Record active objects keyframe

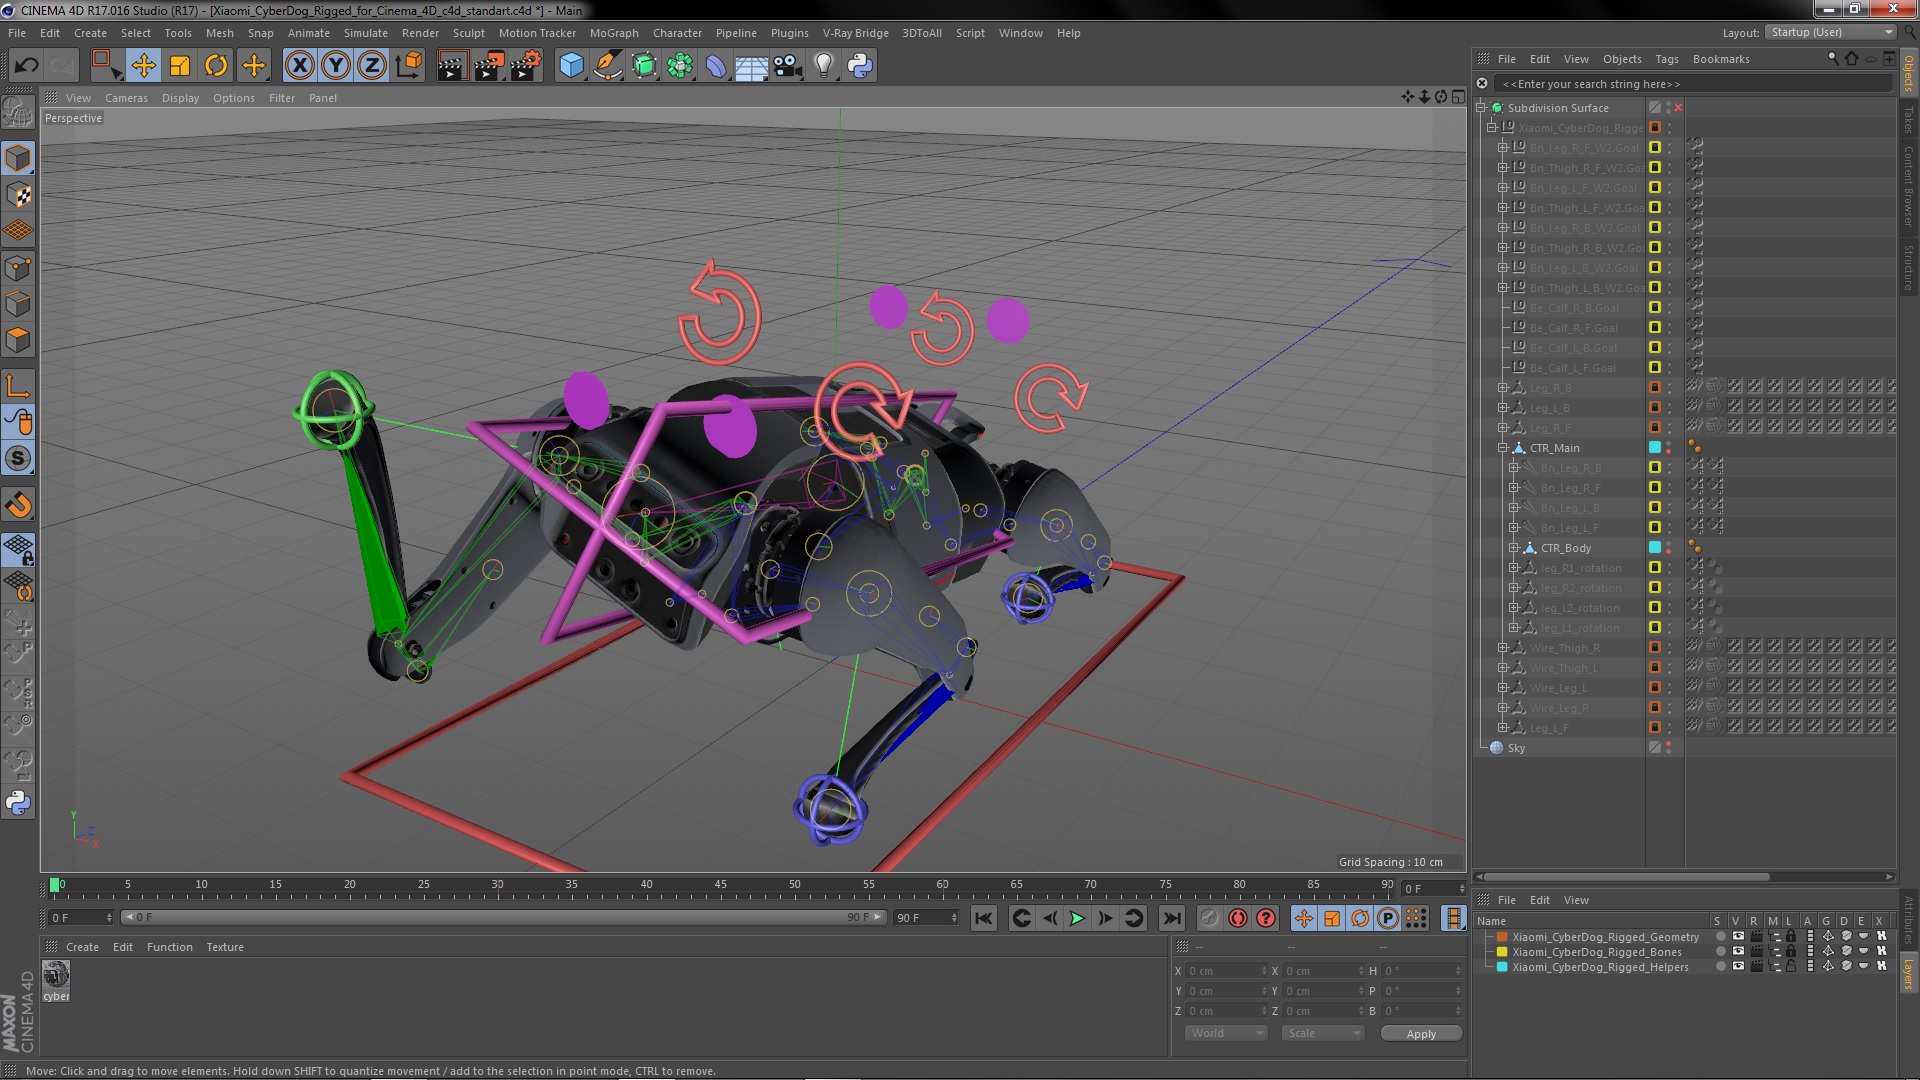pyautogui.click(x=1209, y=918)
